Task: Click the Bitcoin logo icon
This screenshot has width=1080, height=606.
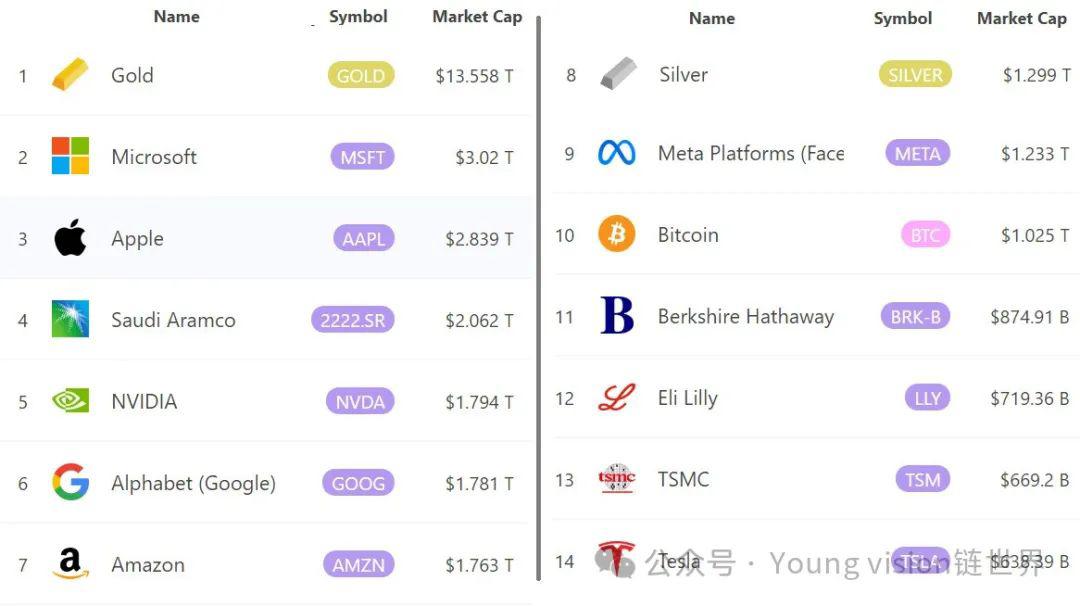Action: click(616, 233)
